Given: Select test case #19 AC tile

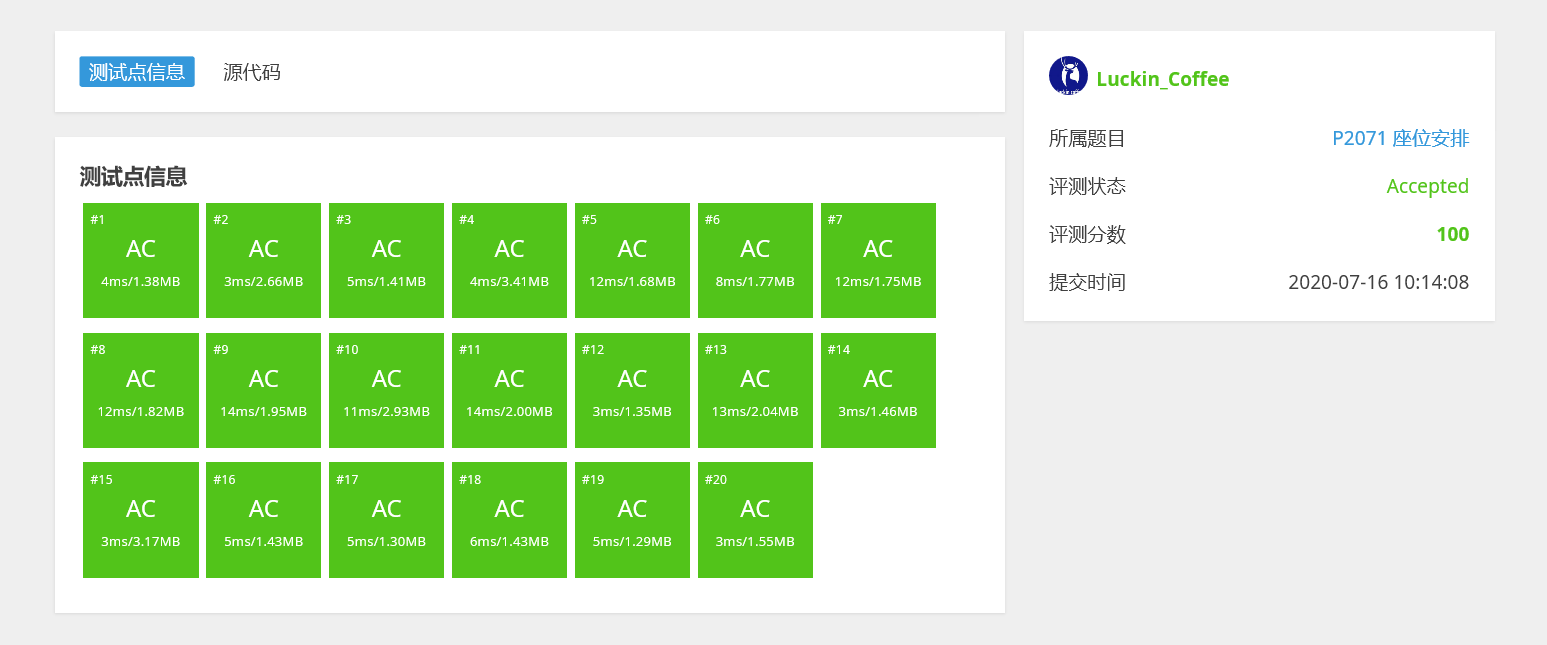Looking at the screenshot, I should (x=633, y=520).
